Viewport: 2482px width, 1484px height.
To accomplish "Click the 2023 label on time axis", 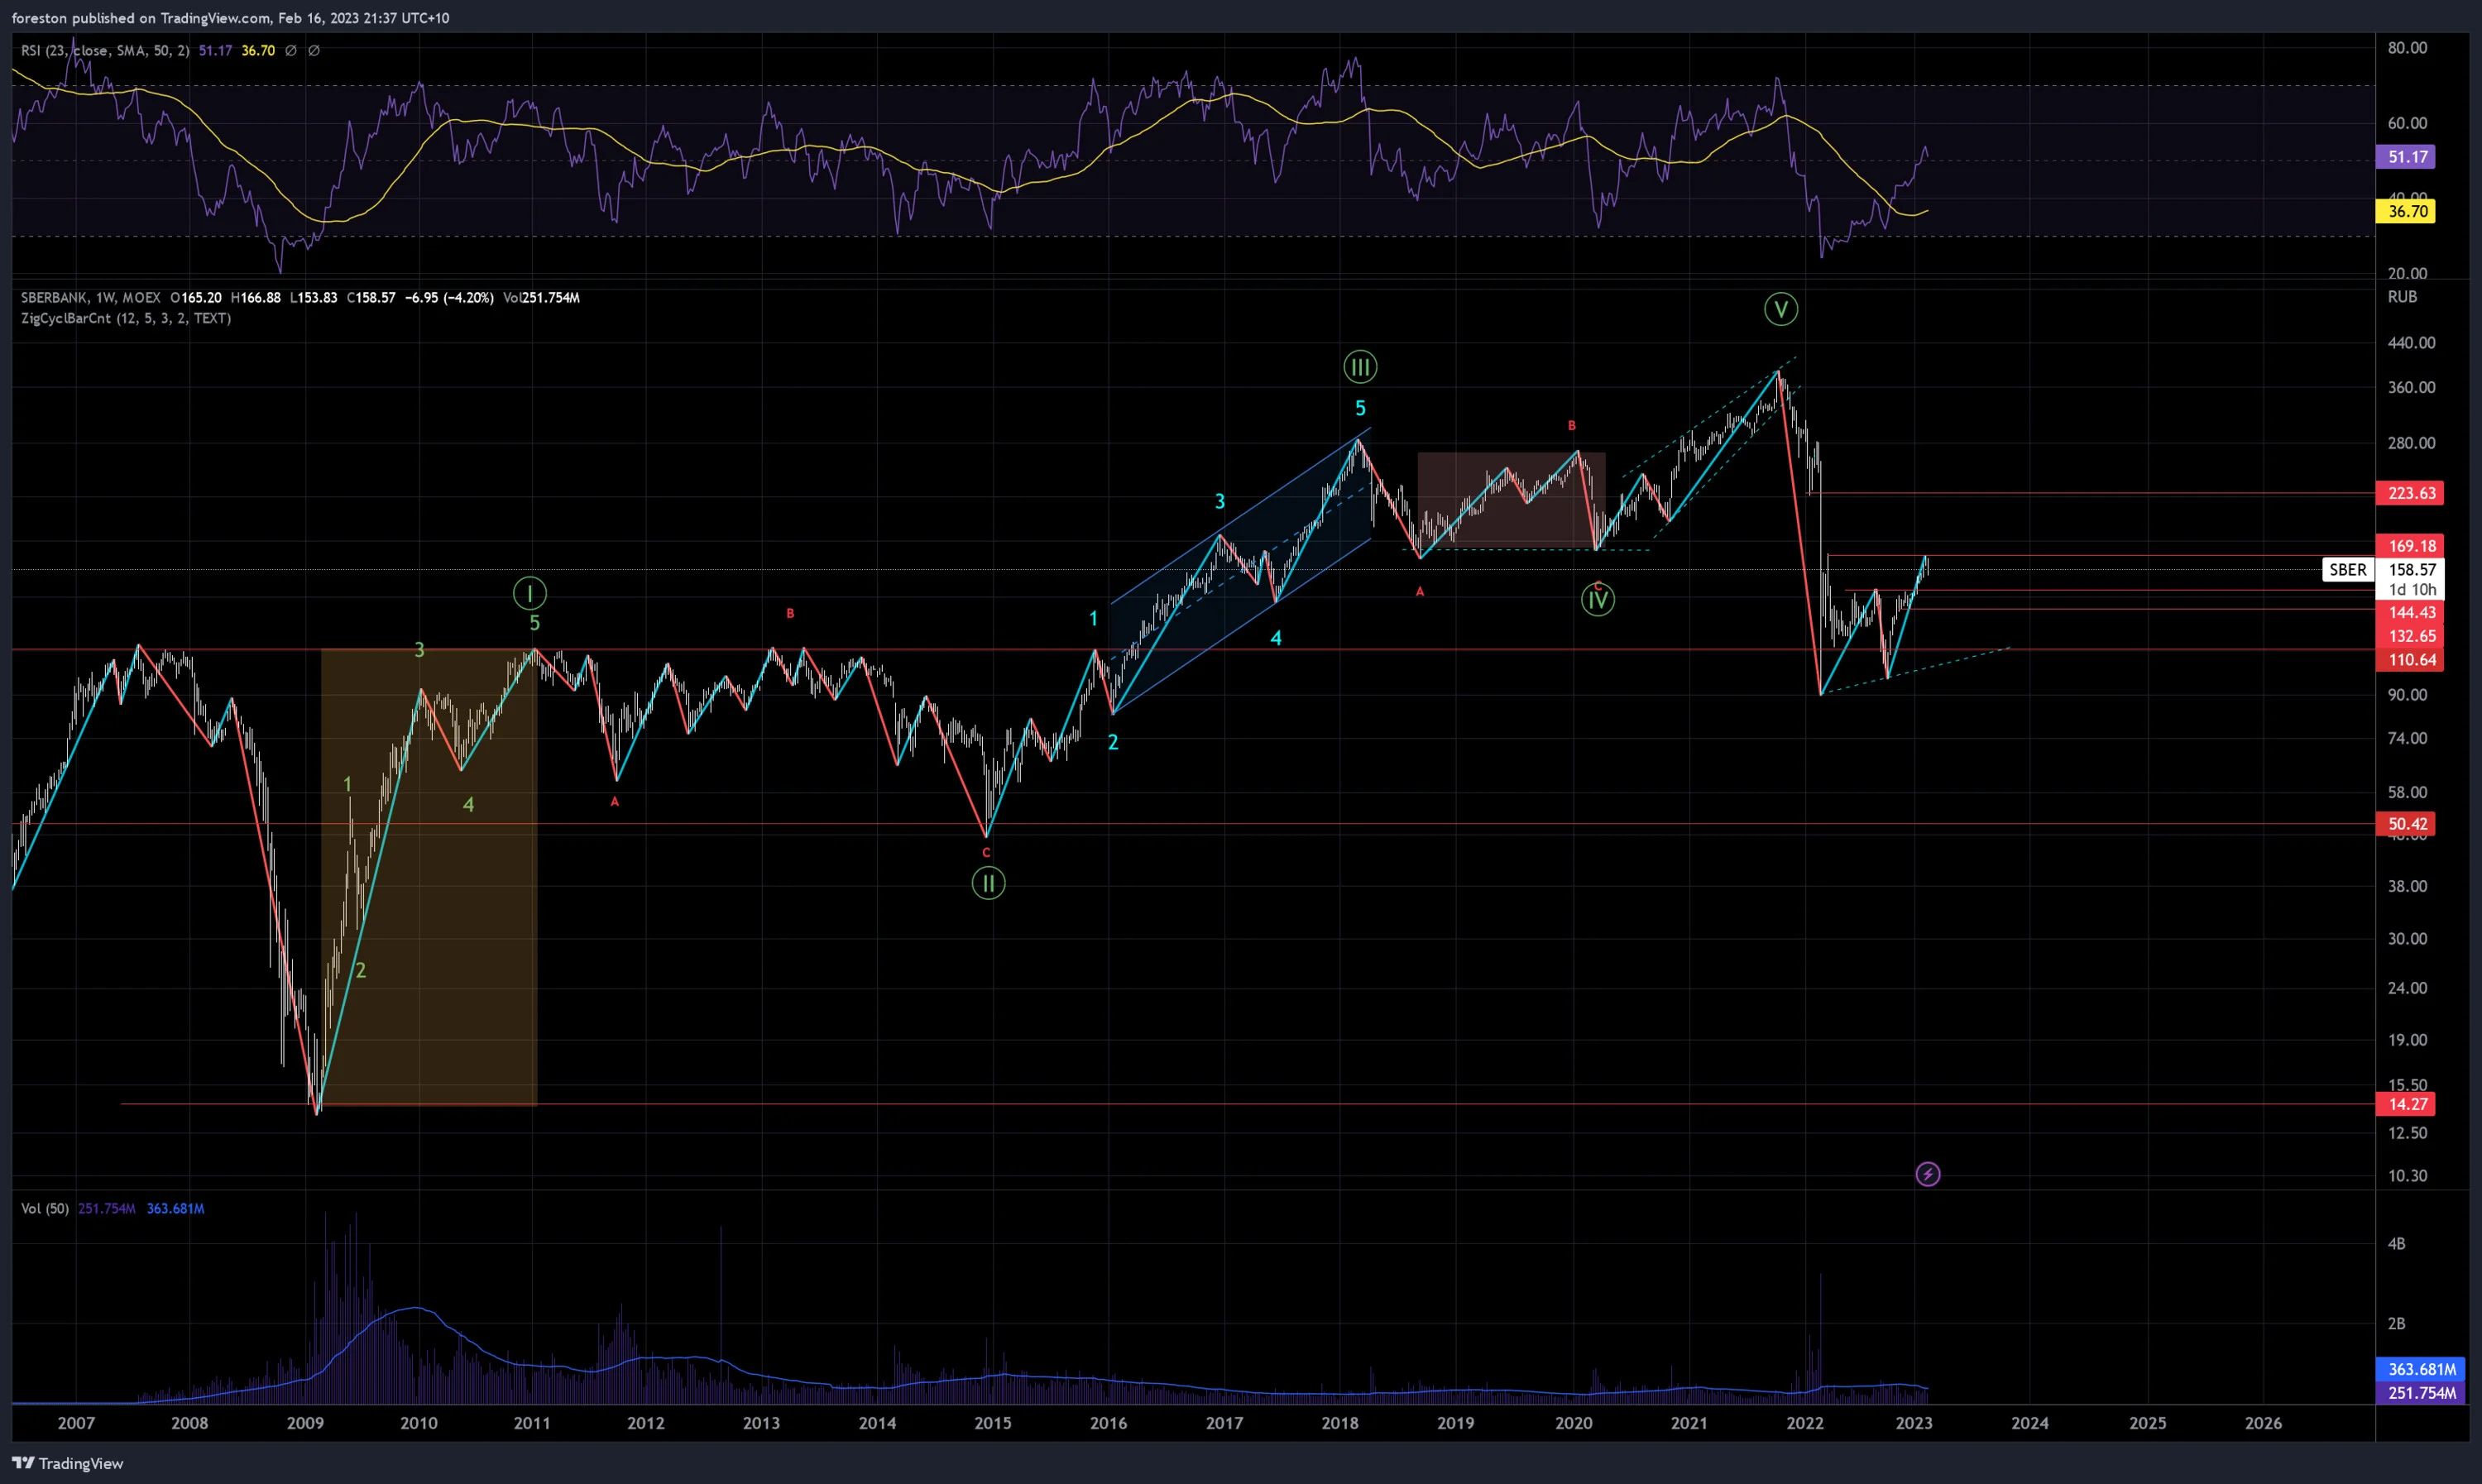I will point(1914,1423).
